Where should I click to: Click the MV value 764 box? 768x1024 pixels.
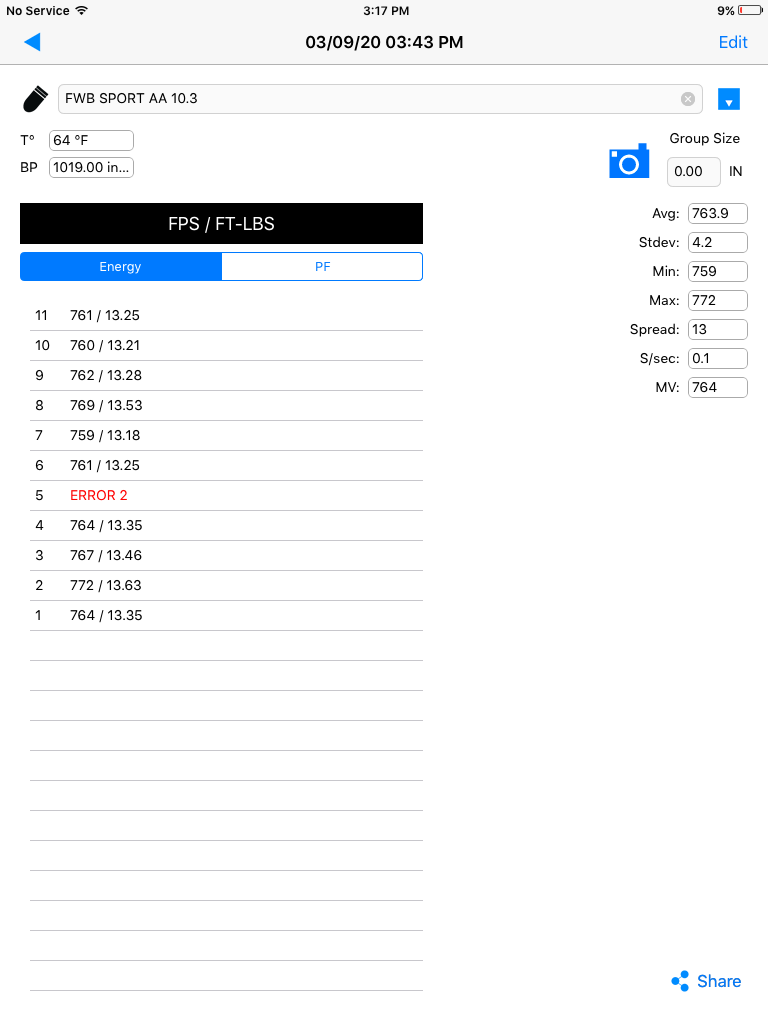click(x=718, y=387)
